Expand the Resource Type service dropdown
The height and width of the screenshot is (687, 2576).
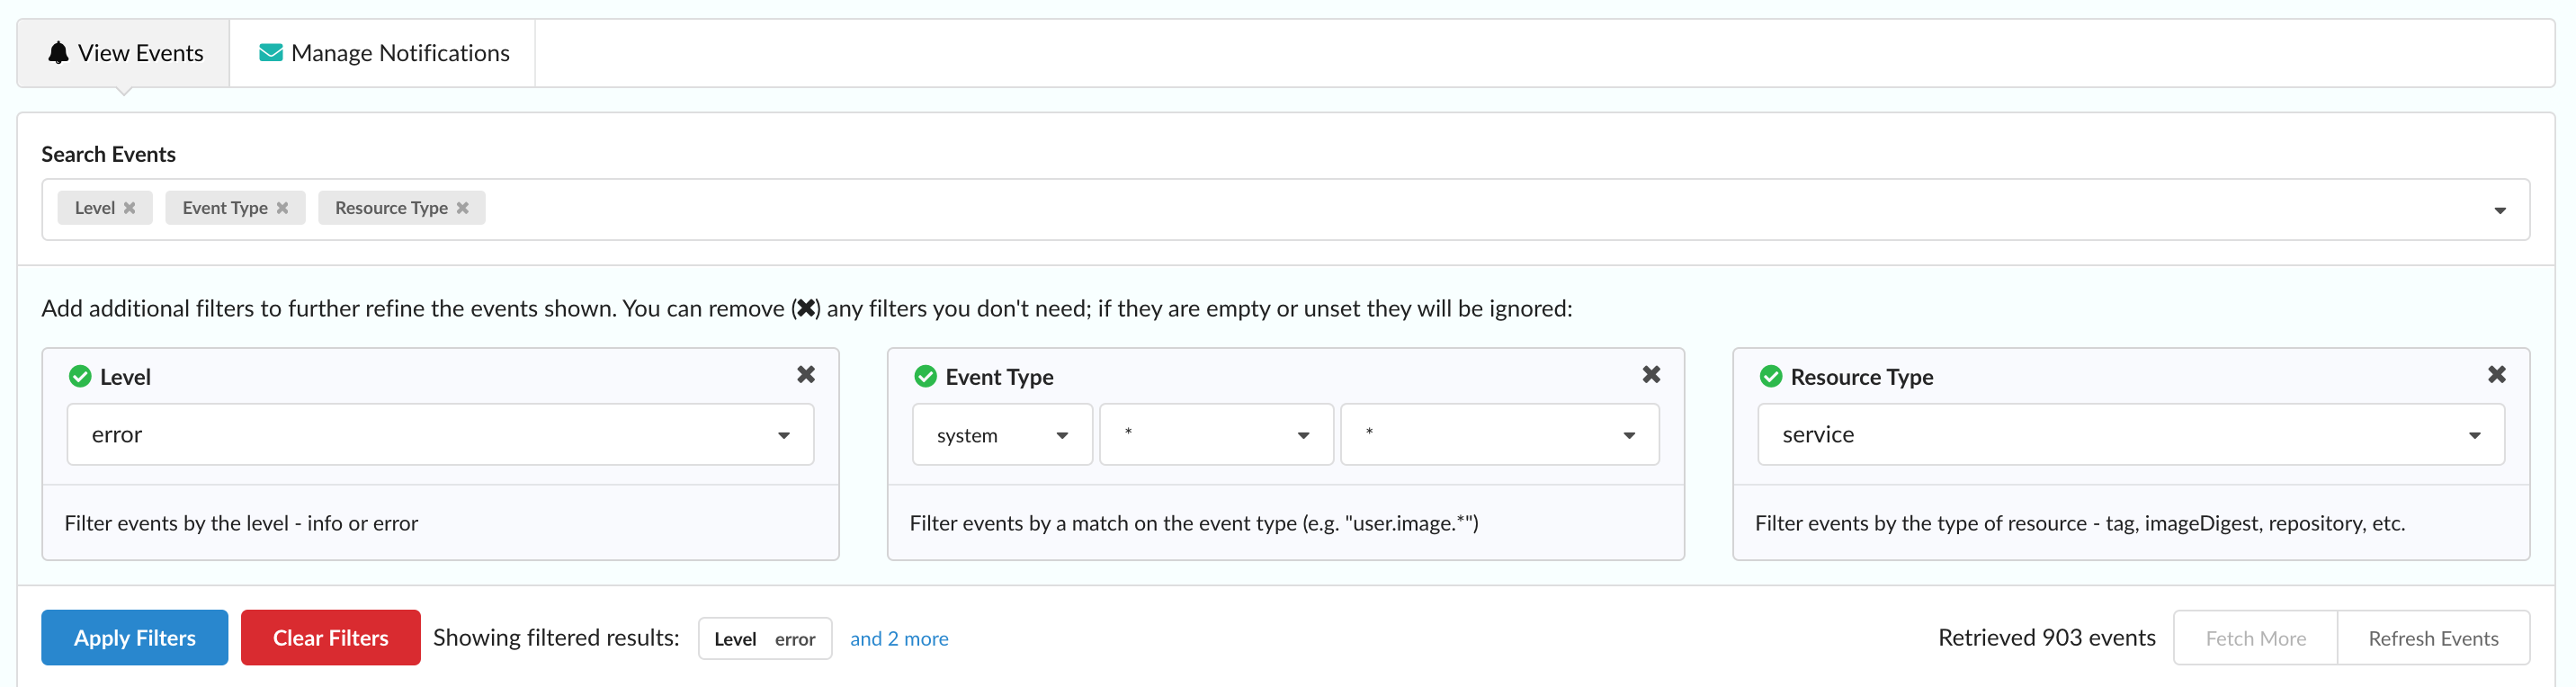coord(2130,435)
